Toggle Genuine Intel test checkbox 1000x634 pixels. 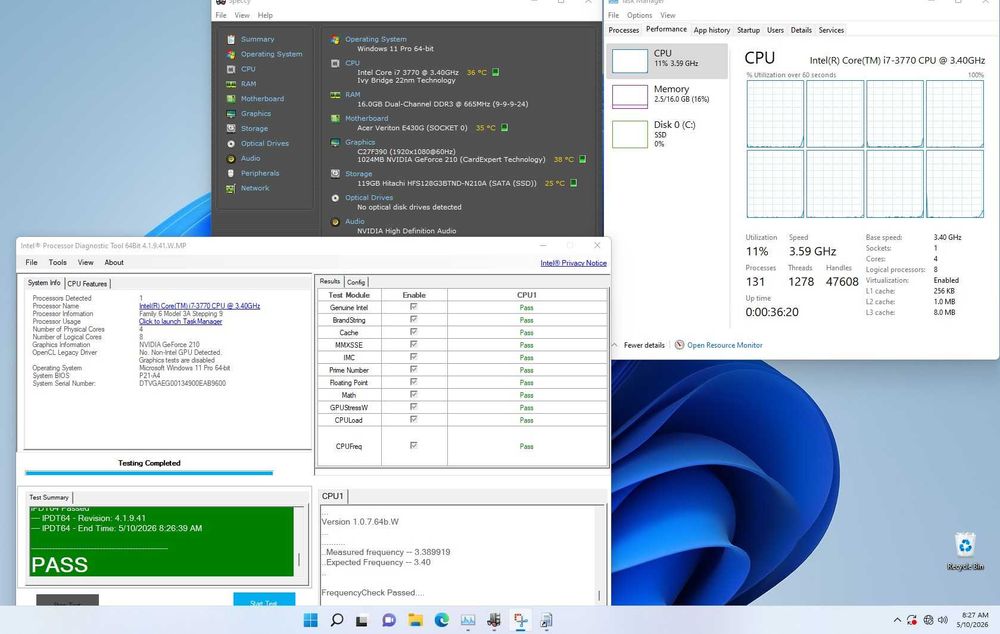(413, 307)
